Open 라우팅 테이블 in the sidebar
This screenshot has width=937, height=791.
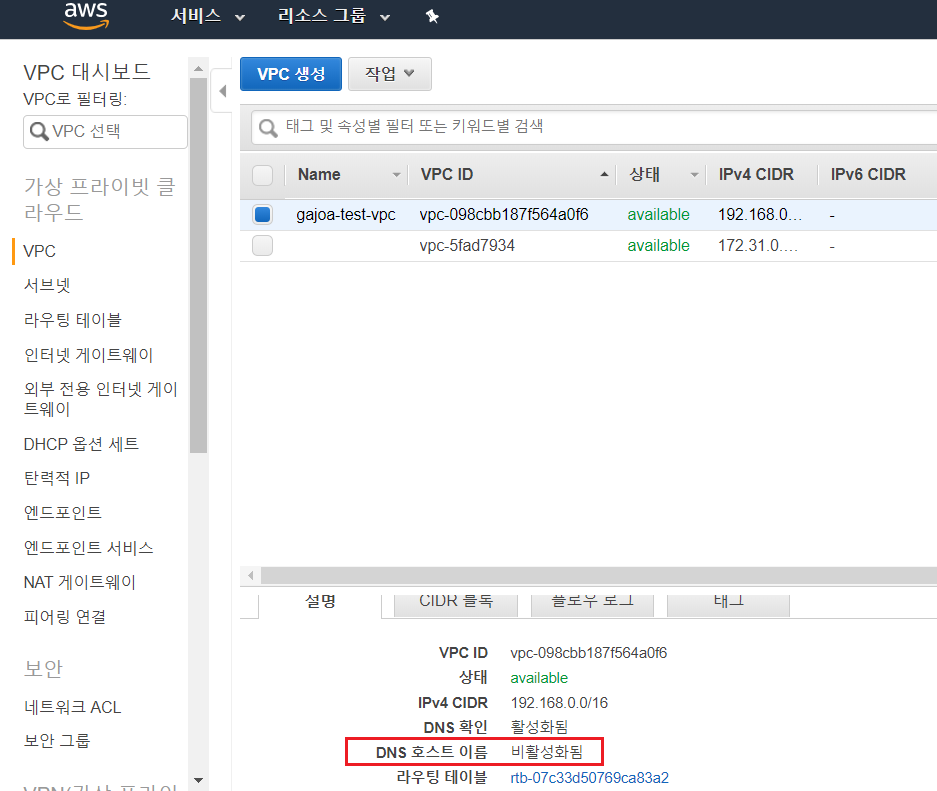tap(72, 320)
